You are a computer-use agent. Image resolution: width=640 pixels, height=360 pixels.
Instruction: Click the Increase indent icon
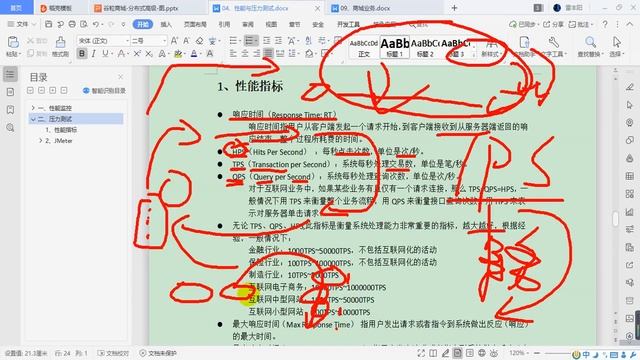coord(278,40)
